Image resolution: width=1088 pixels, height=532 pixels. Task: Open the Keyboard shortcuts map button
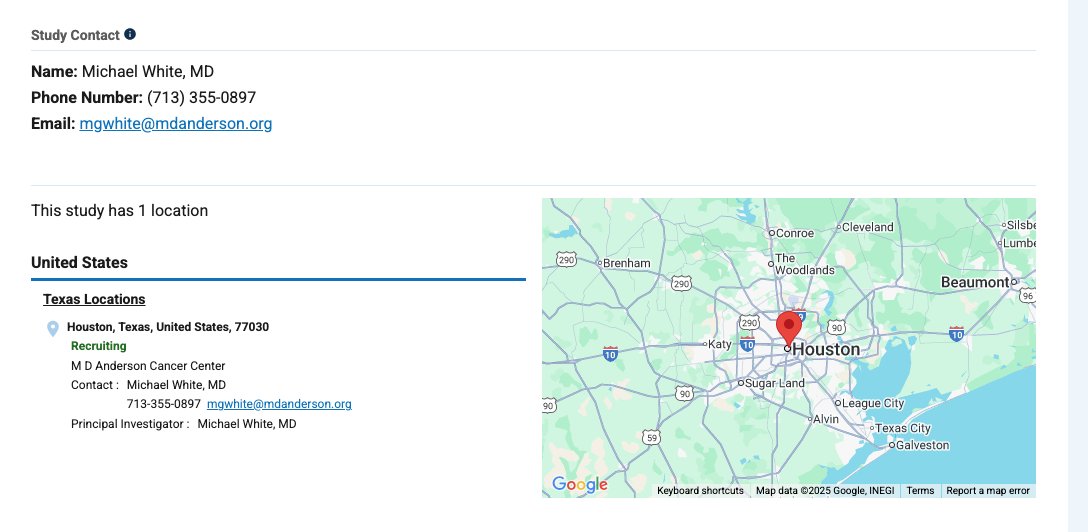(700, 490)
